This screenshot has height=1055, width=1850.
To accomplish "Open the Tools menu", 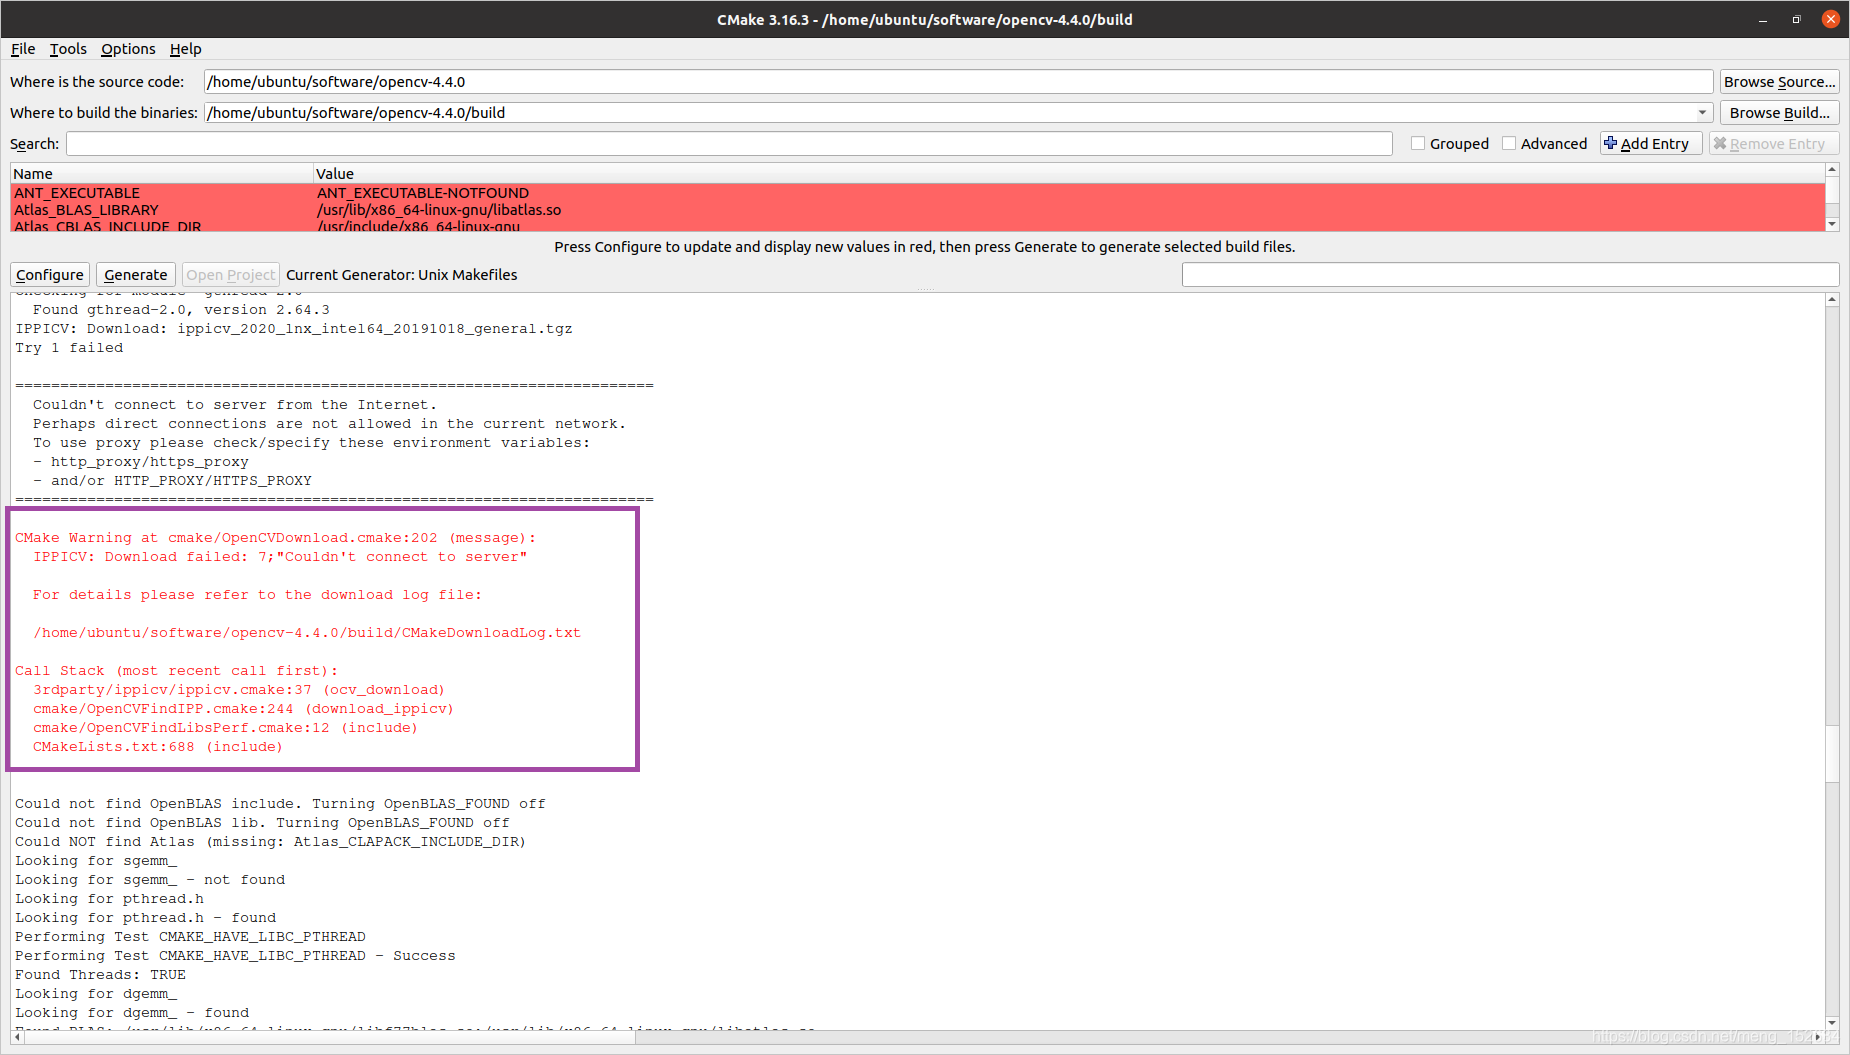I will click(68, 49).
